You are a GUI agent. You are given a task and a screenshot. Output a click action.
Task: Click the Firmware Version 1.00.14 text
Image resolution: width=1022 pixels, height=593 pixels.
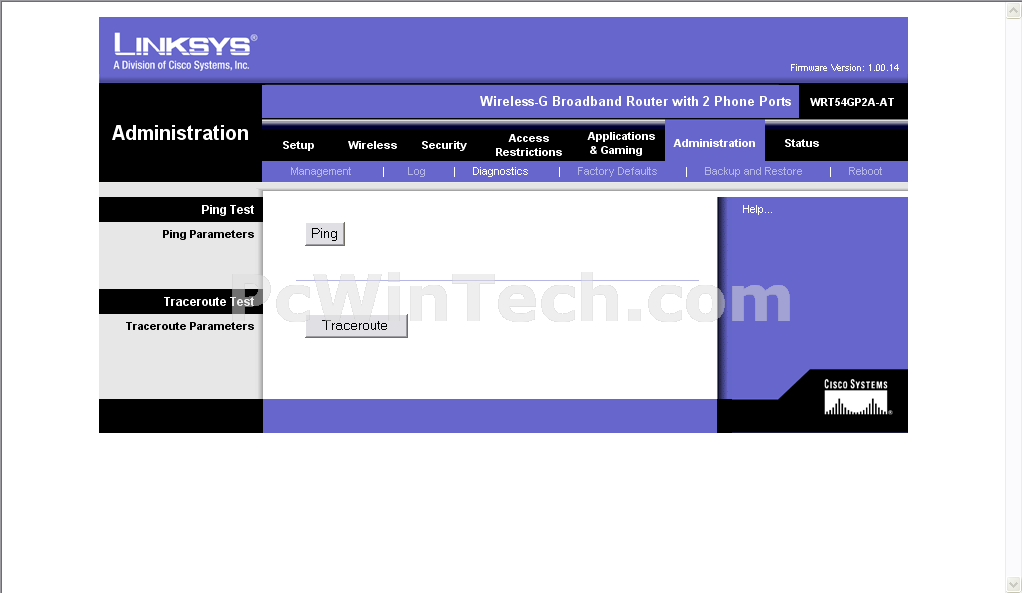[x=844, y=68]
